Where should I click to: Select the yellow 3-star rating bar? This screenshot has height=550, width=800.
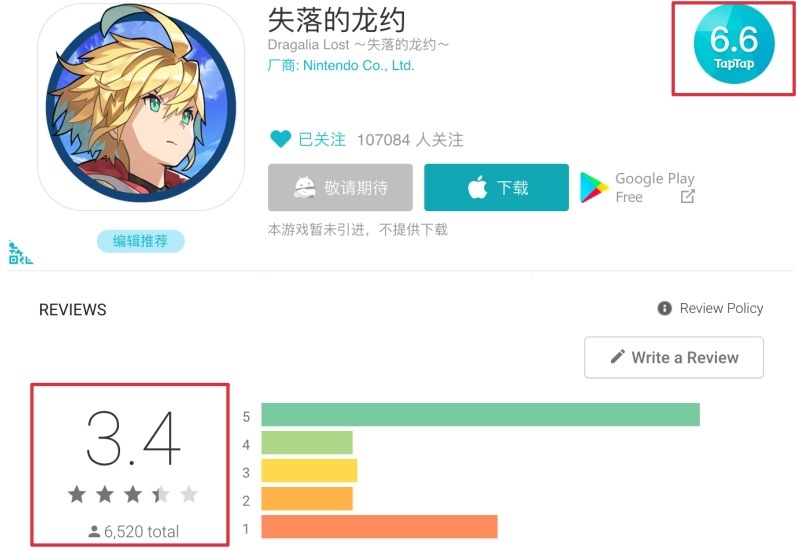pos(309,470)
